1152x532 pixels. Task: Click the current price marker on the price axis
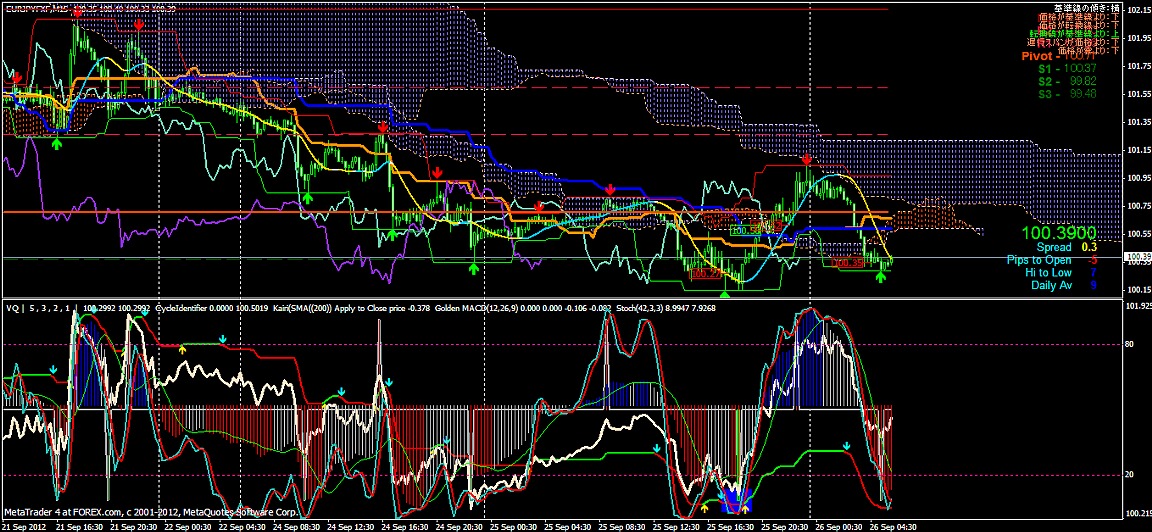(x=1138, y=257)
